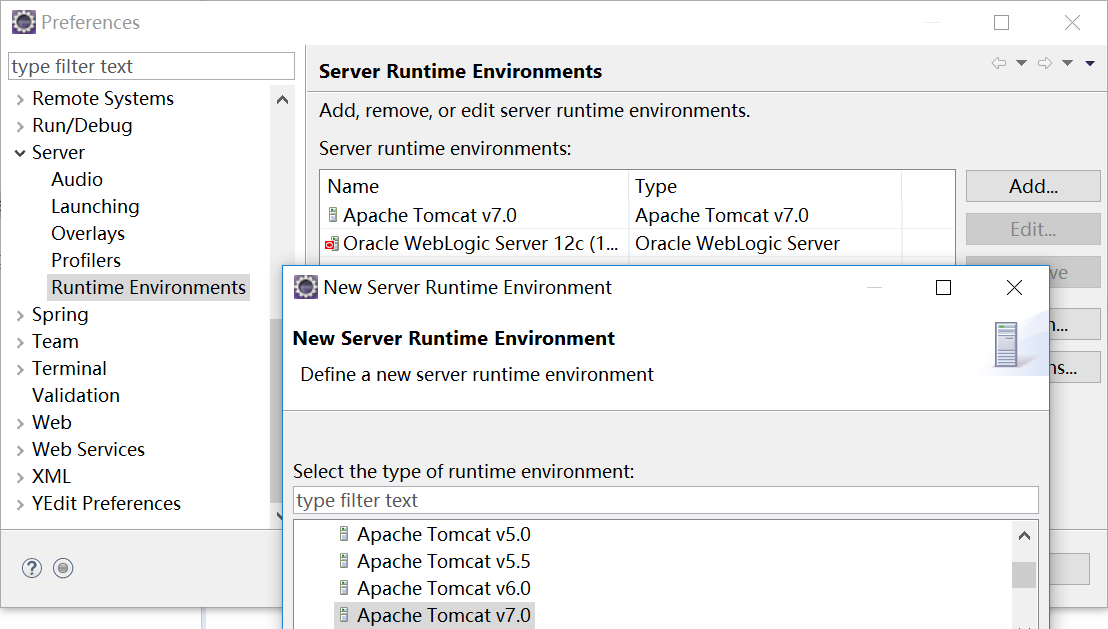Expand the Team tree node
The width and height of the screenshot is (1108, 629).
[x=20, y=343]
